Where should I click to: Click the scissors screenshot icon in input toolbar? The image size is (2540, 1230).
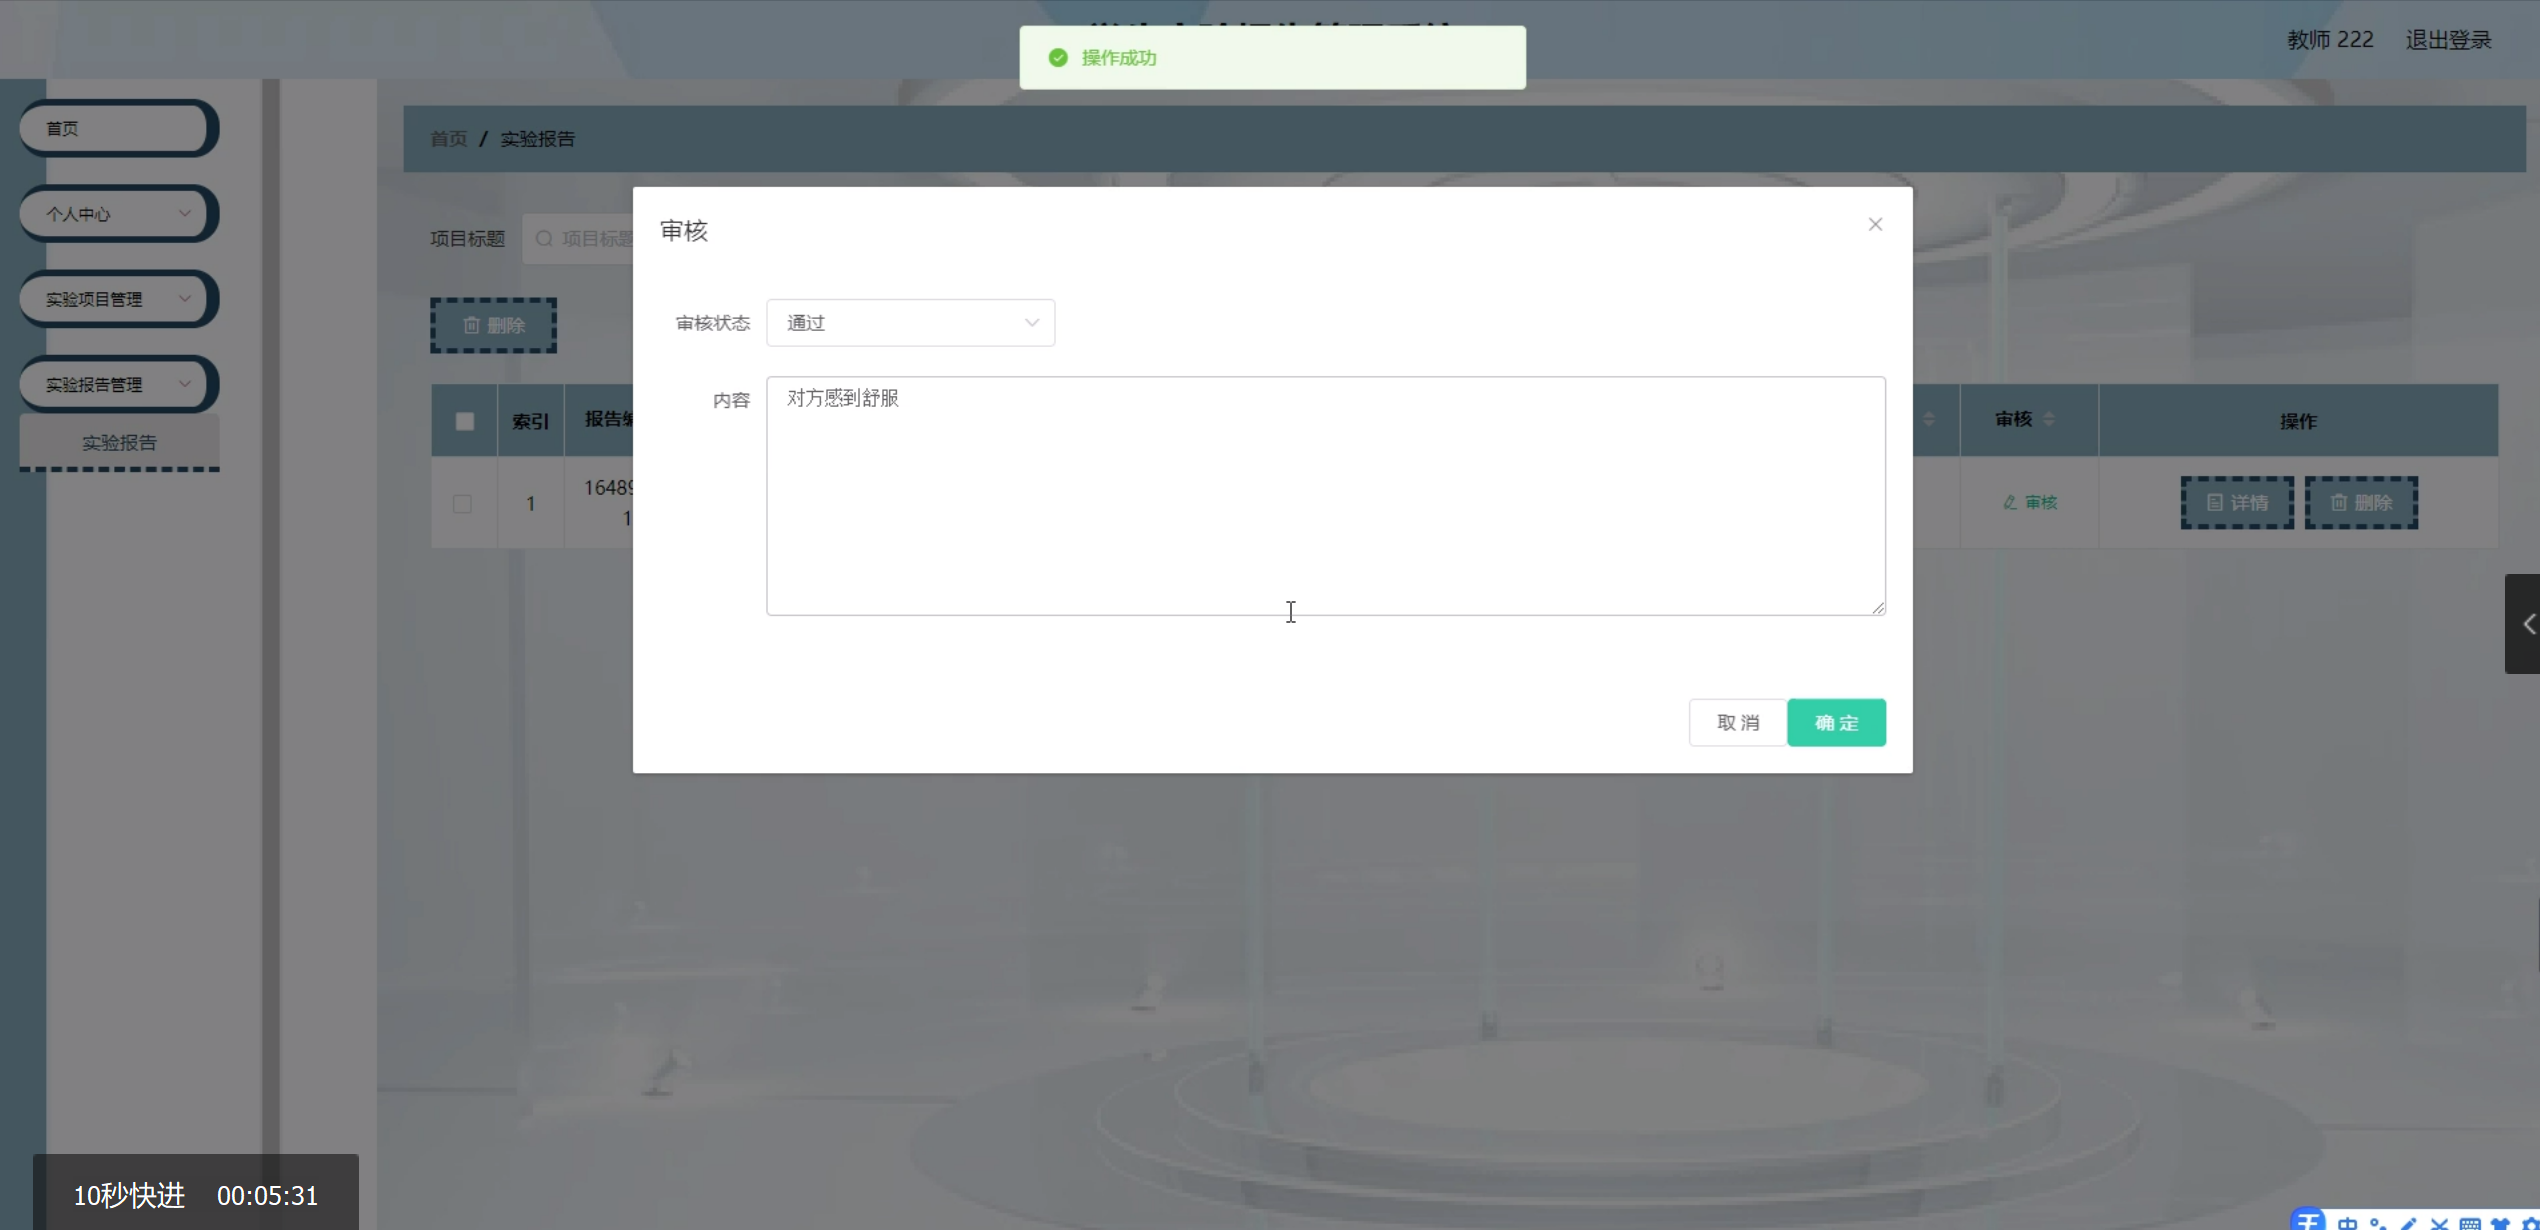pos(2440,1223)
